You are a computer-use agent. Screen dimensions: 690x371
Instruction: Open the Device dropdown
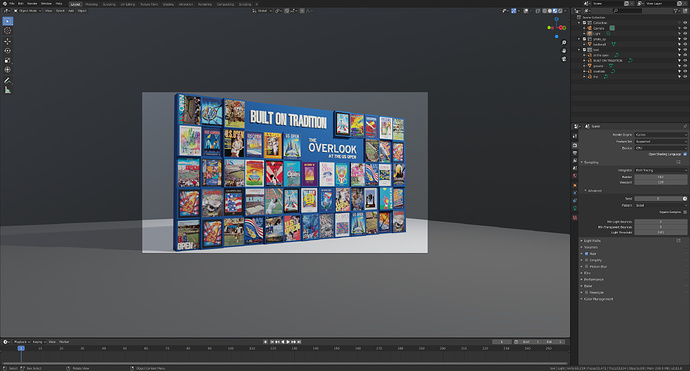pyautogui.click(x=660, y=148)
